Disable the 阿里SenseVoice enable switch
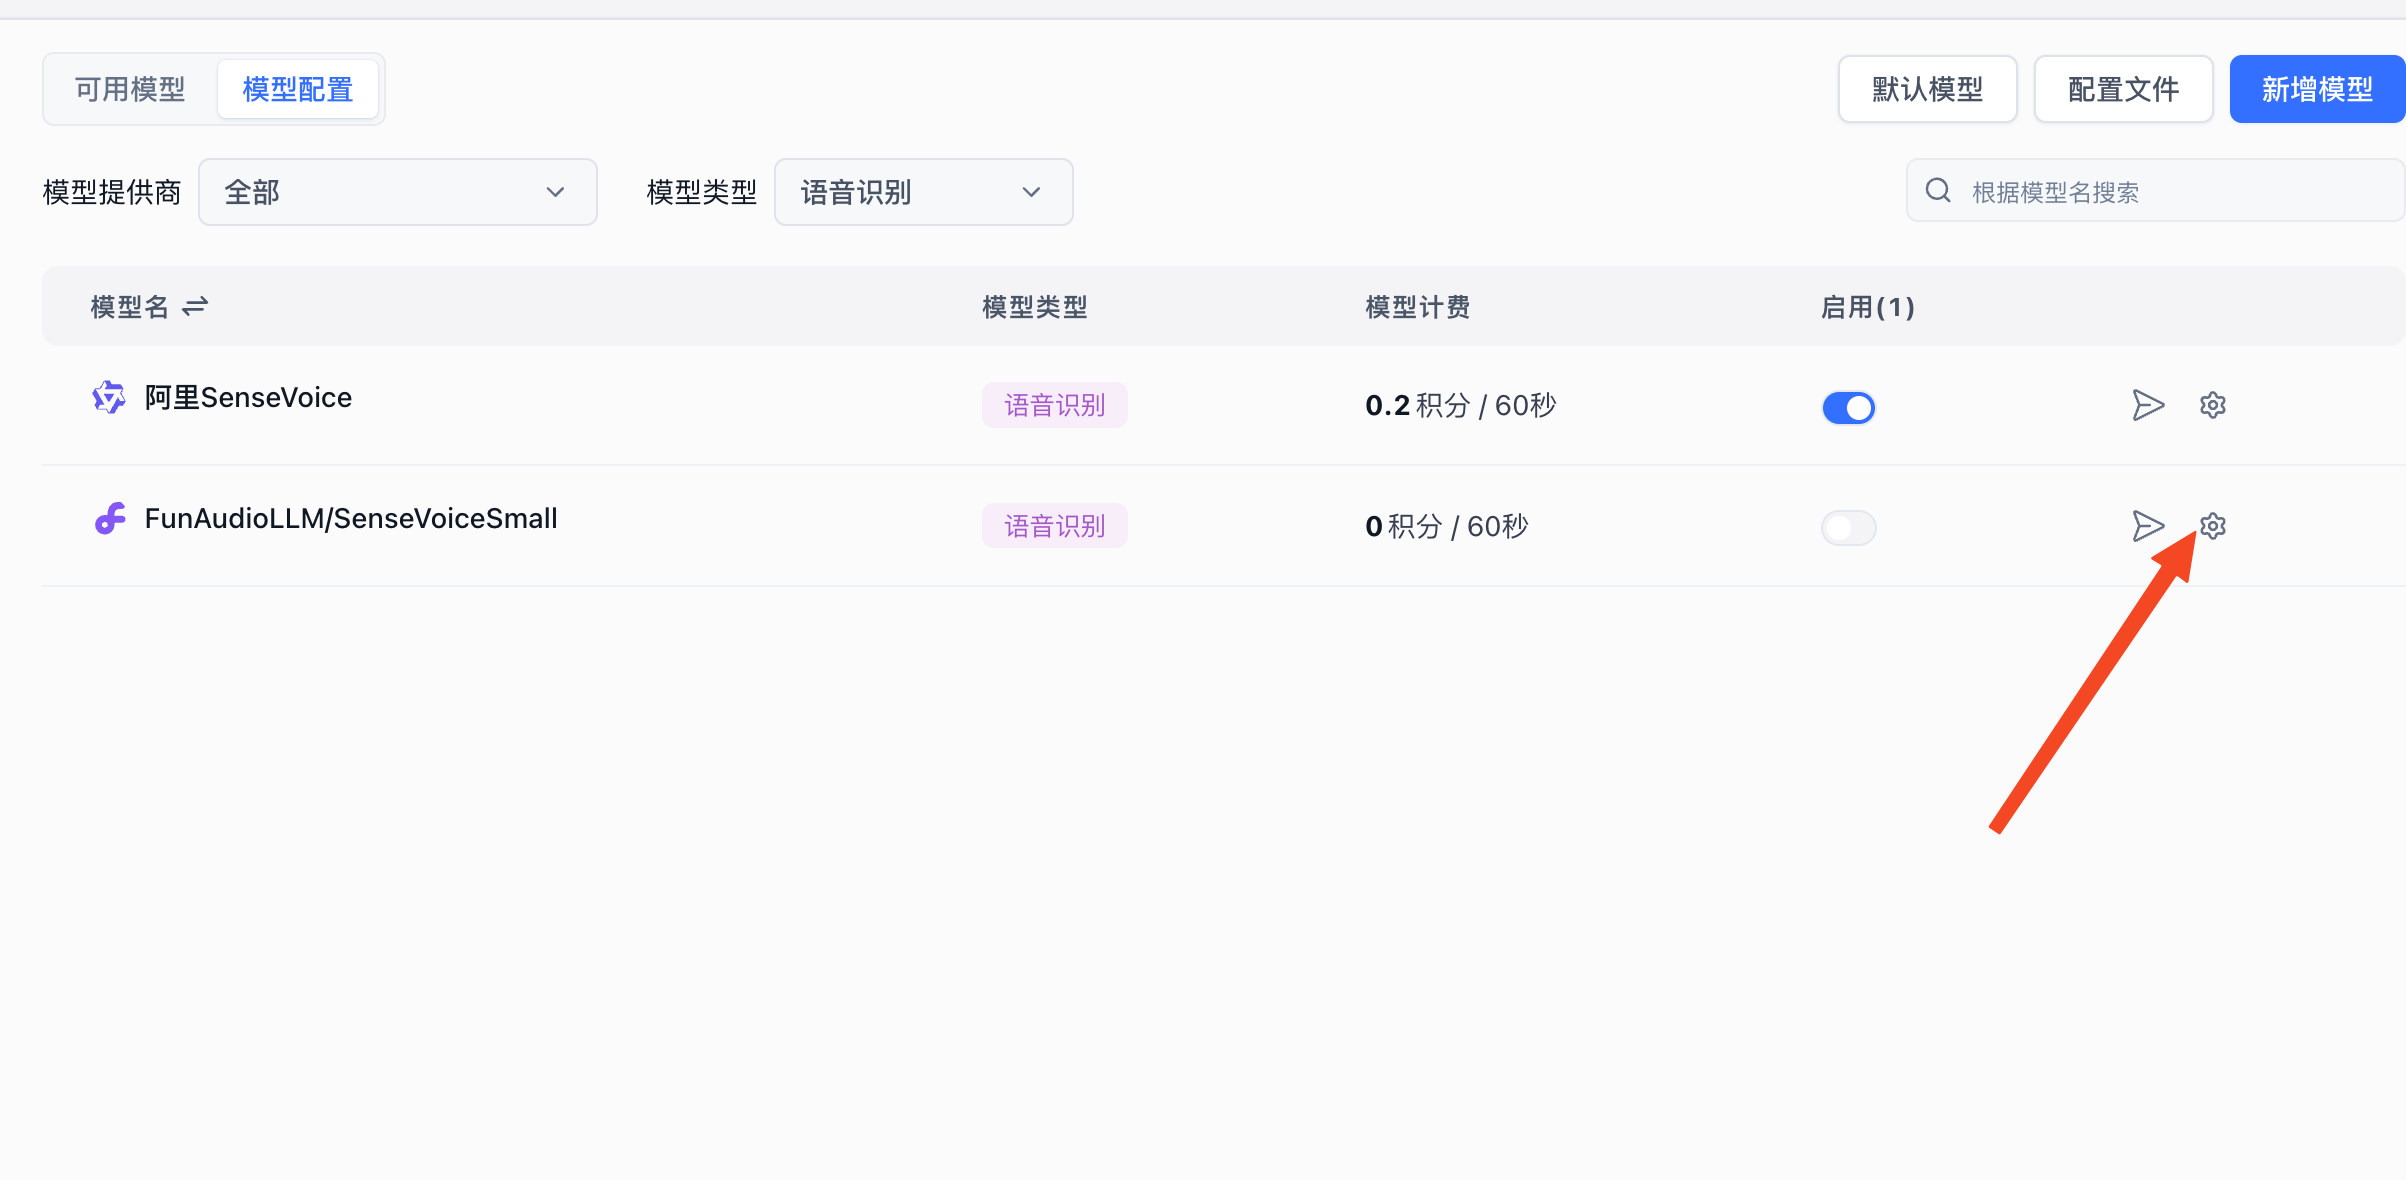 click(x=1848, y=407)
